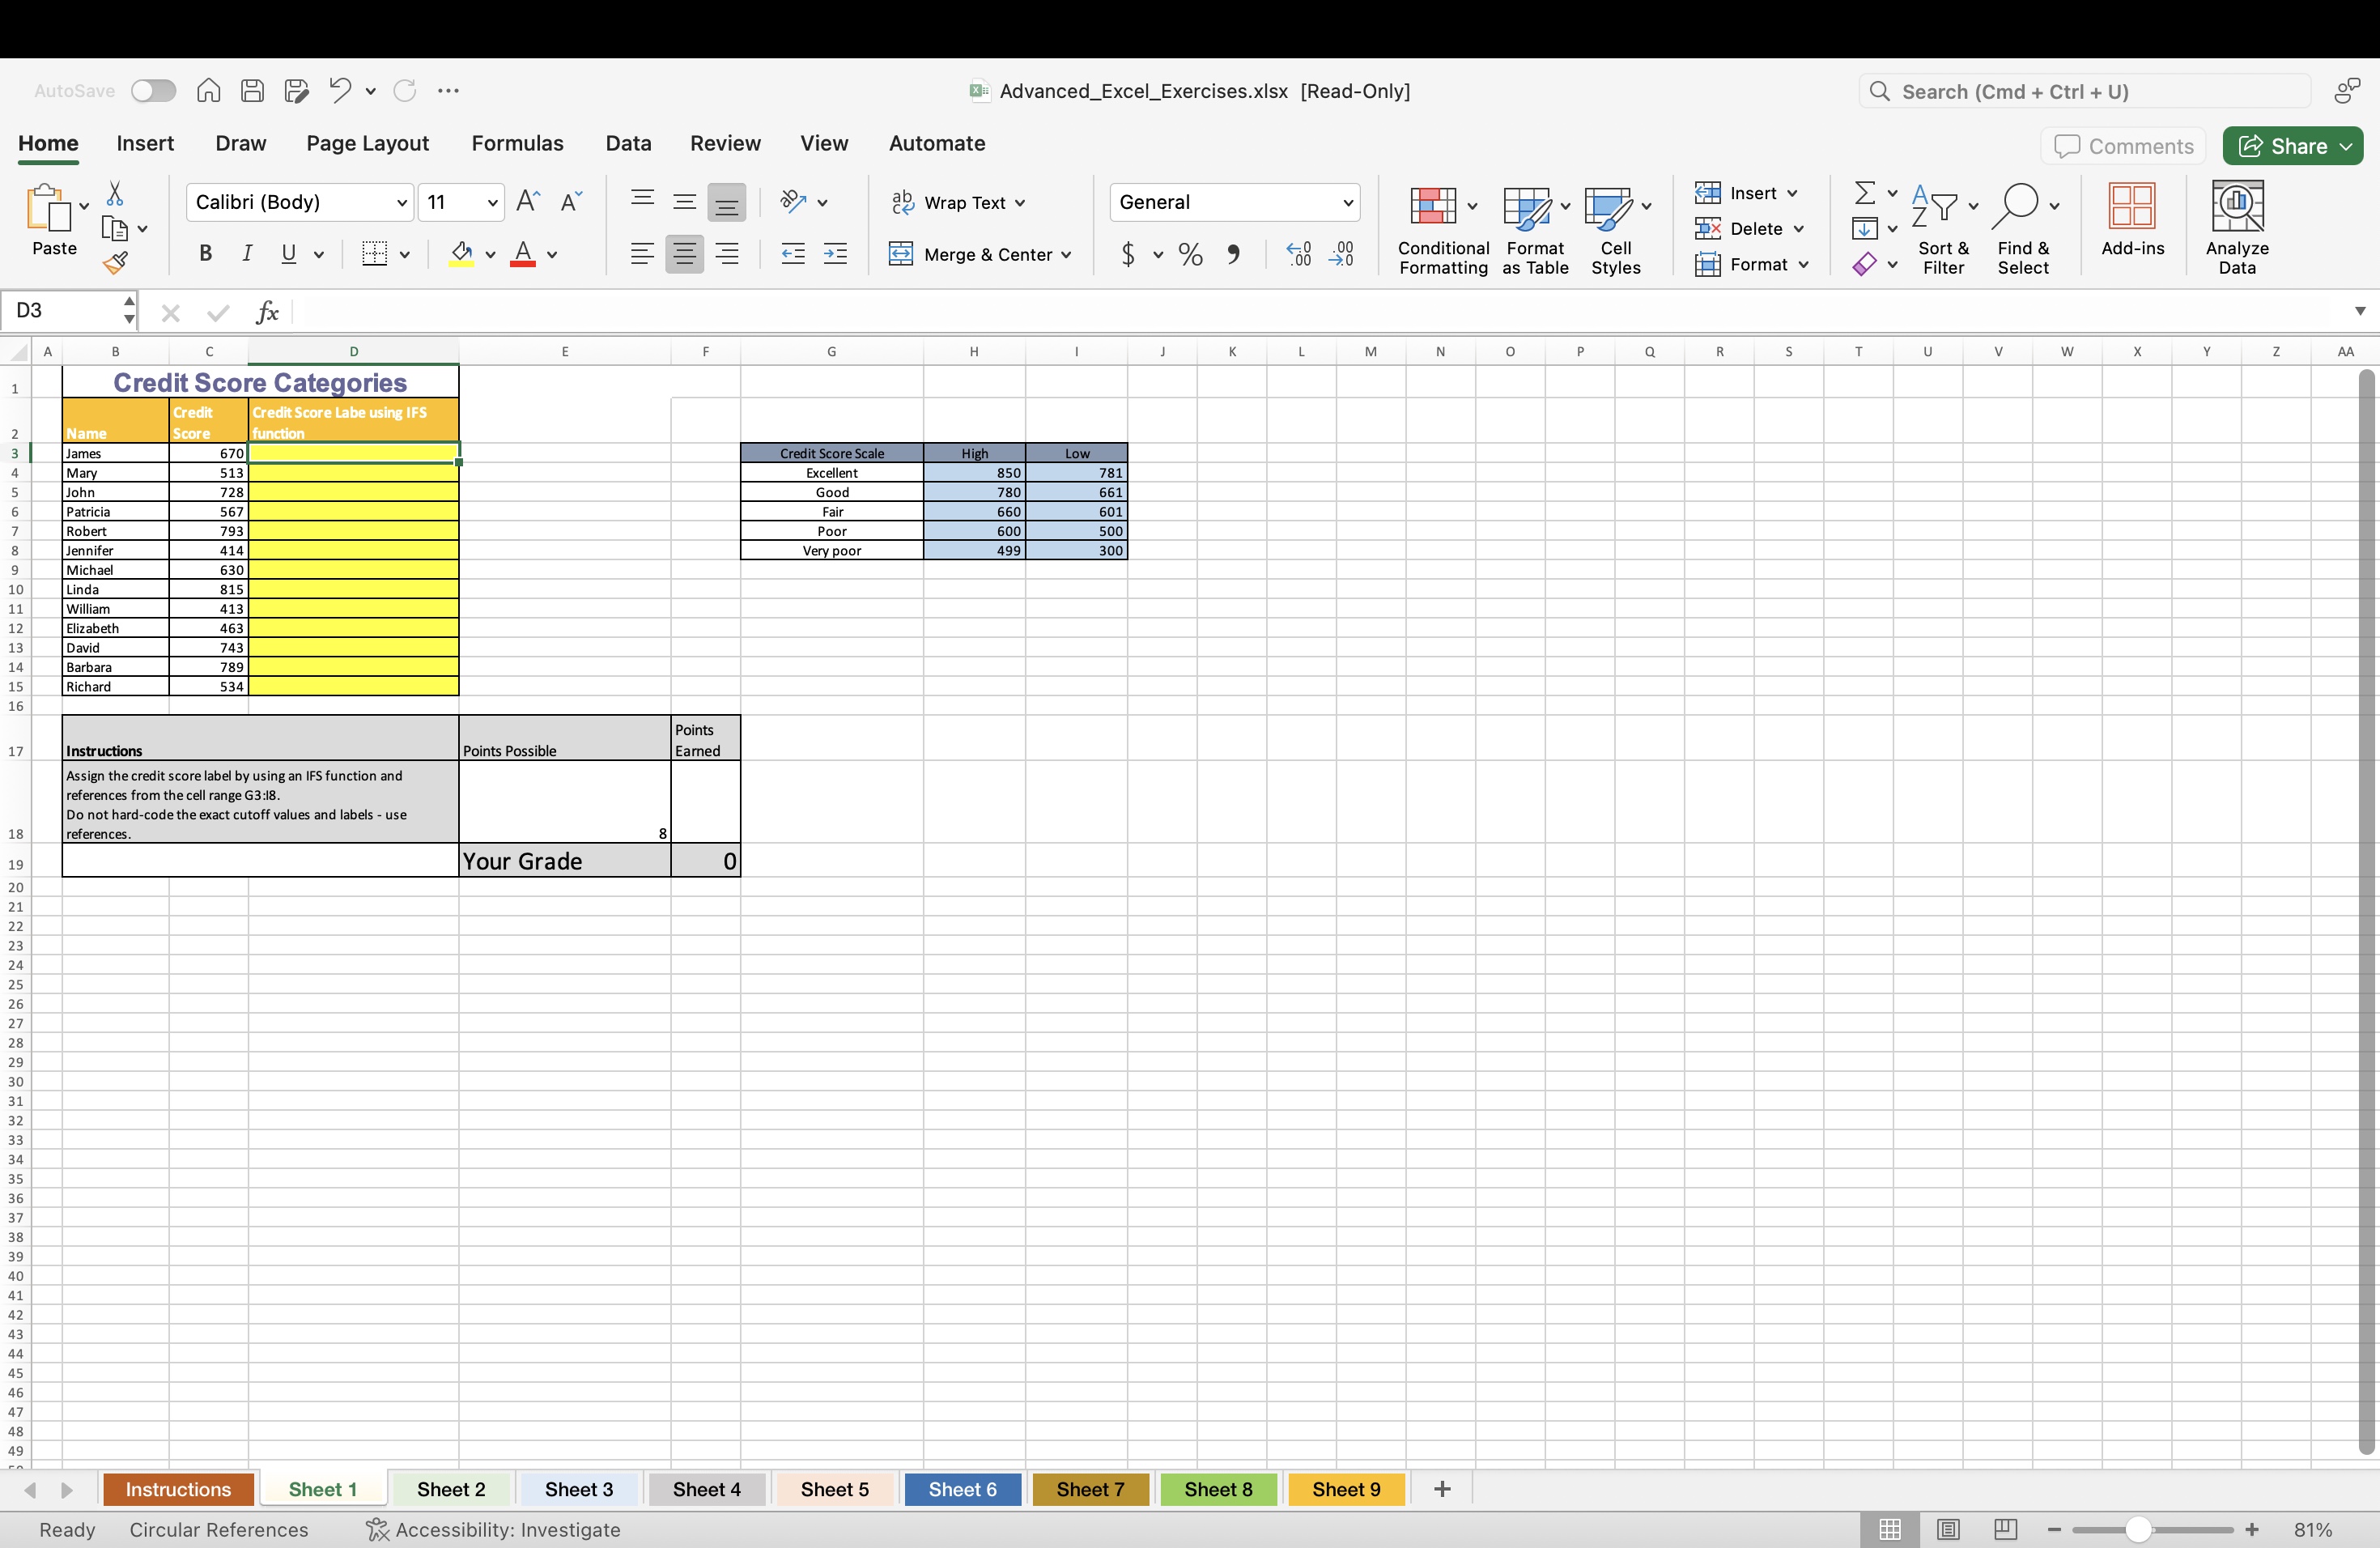Switch to the Formulas ribbon tab
2380x1548 pixels.
517,143
